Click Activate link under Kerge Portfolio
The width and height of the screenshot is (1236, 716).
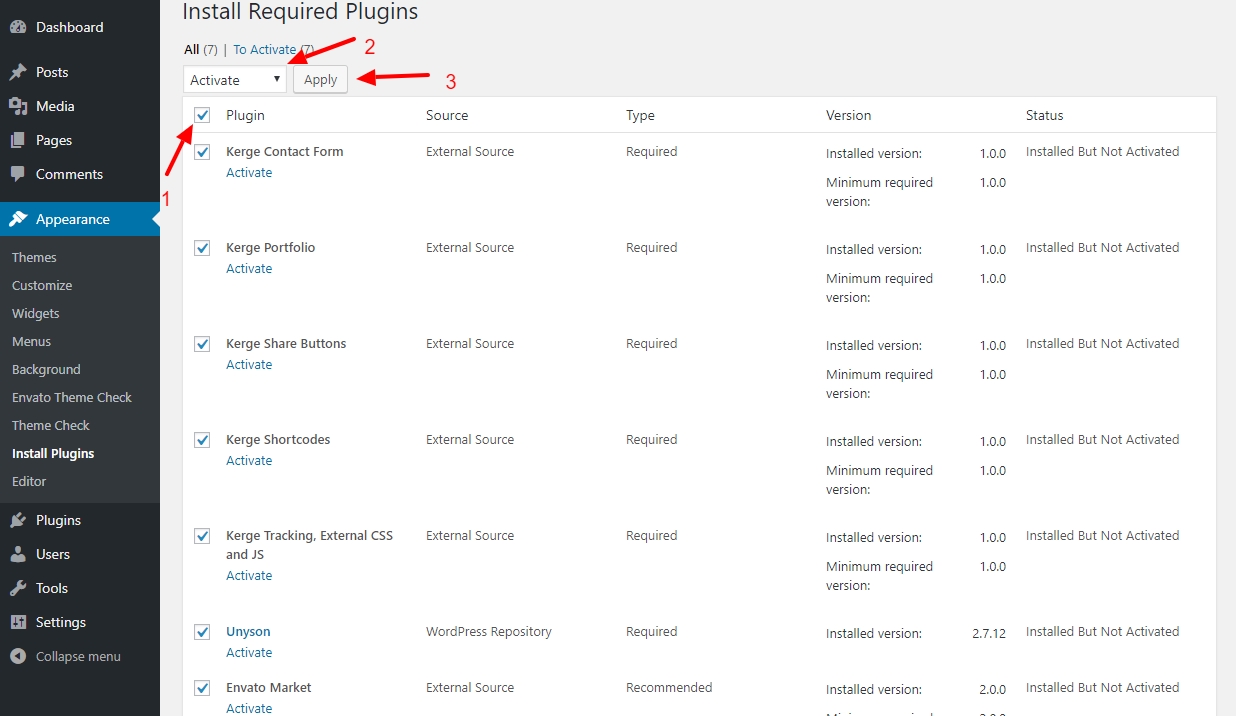click(249, 269)
